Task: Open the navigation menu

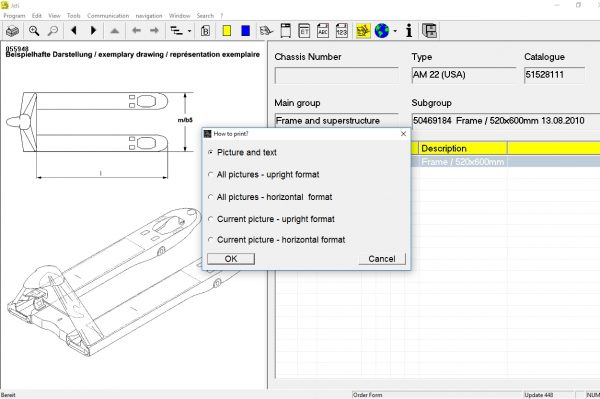Action: click(x=149, y=16)
